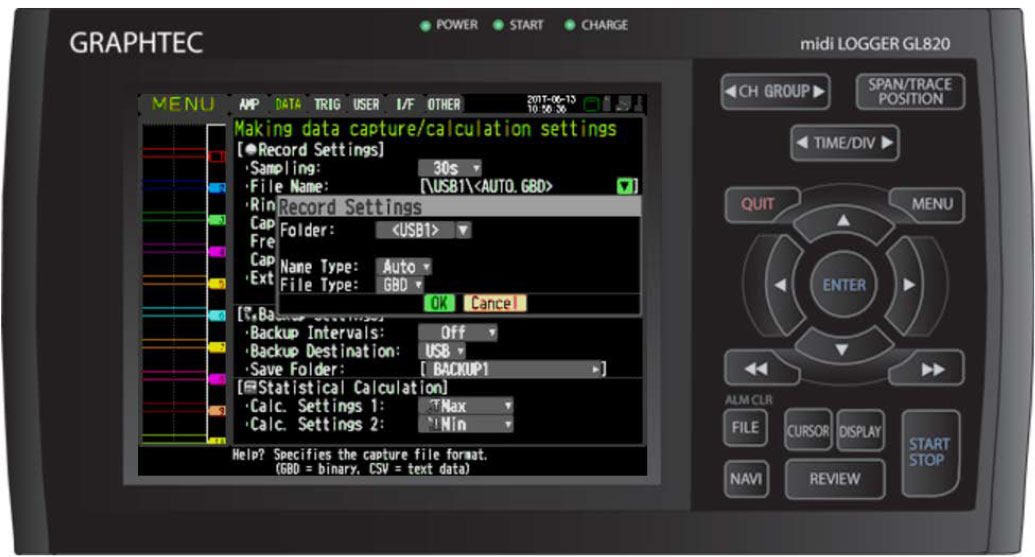Click the down direction key
The height and width of the screenshot is (557, 1035).
[x=842, y=349]
